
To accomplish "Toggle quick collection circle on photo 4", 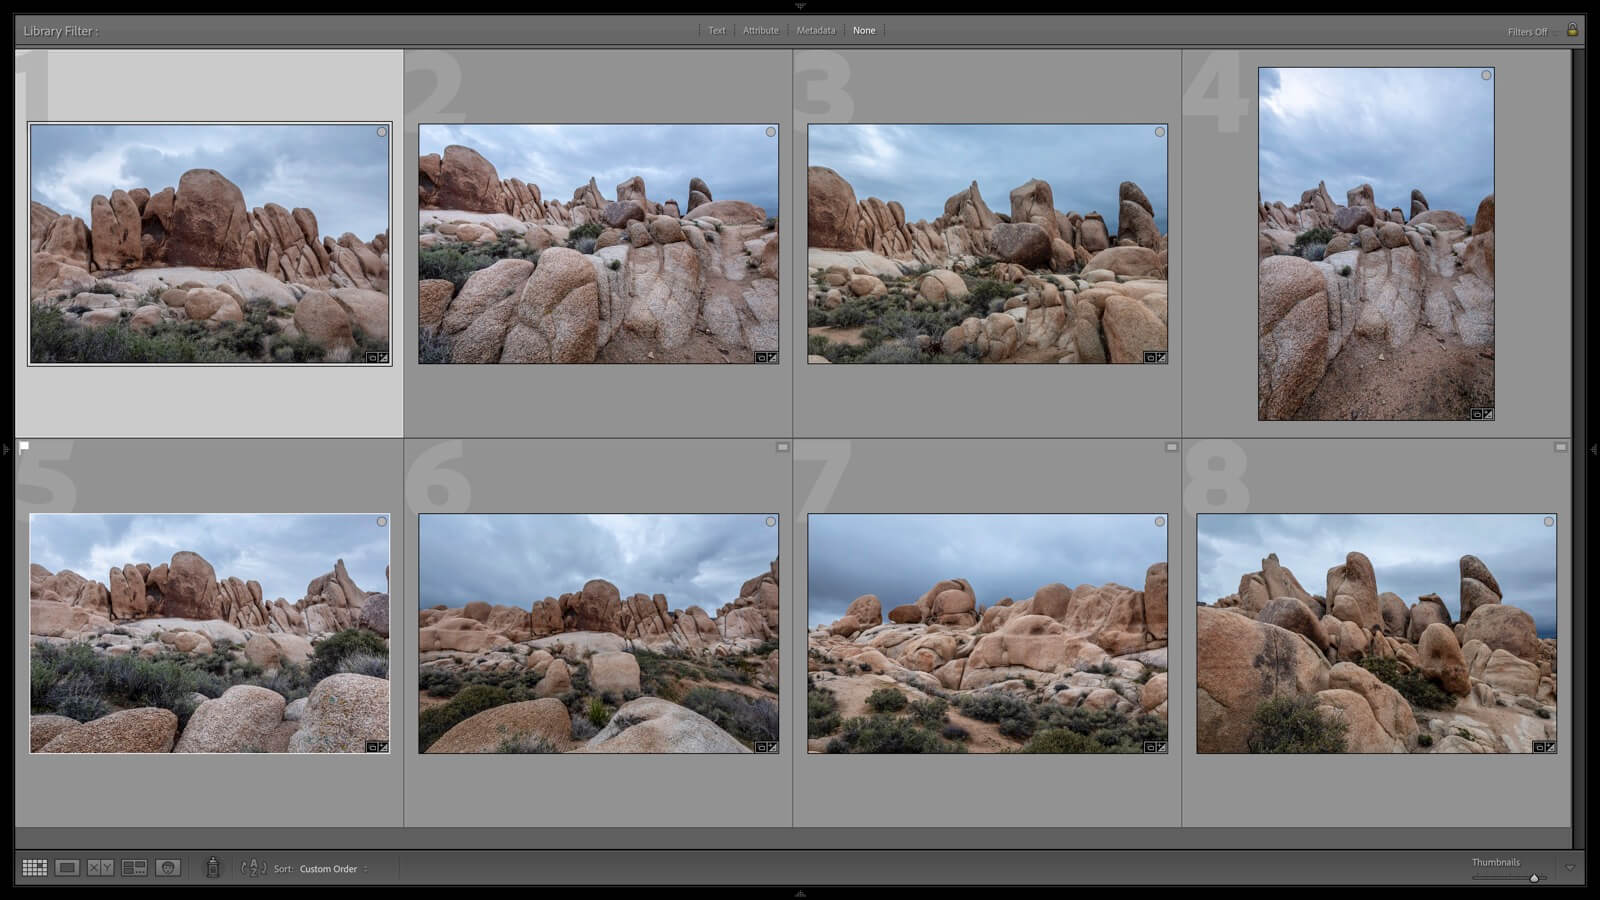I will pos(1486,76).
